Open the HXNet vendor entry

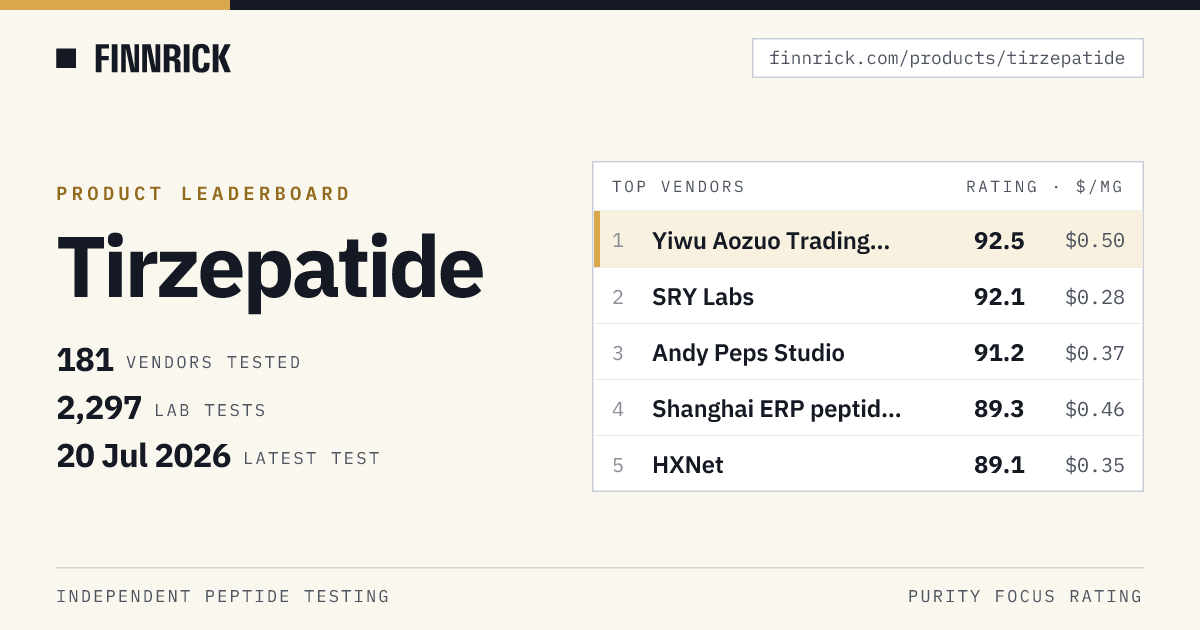[868, 464]
